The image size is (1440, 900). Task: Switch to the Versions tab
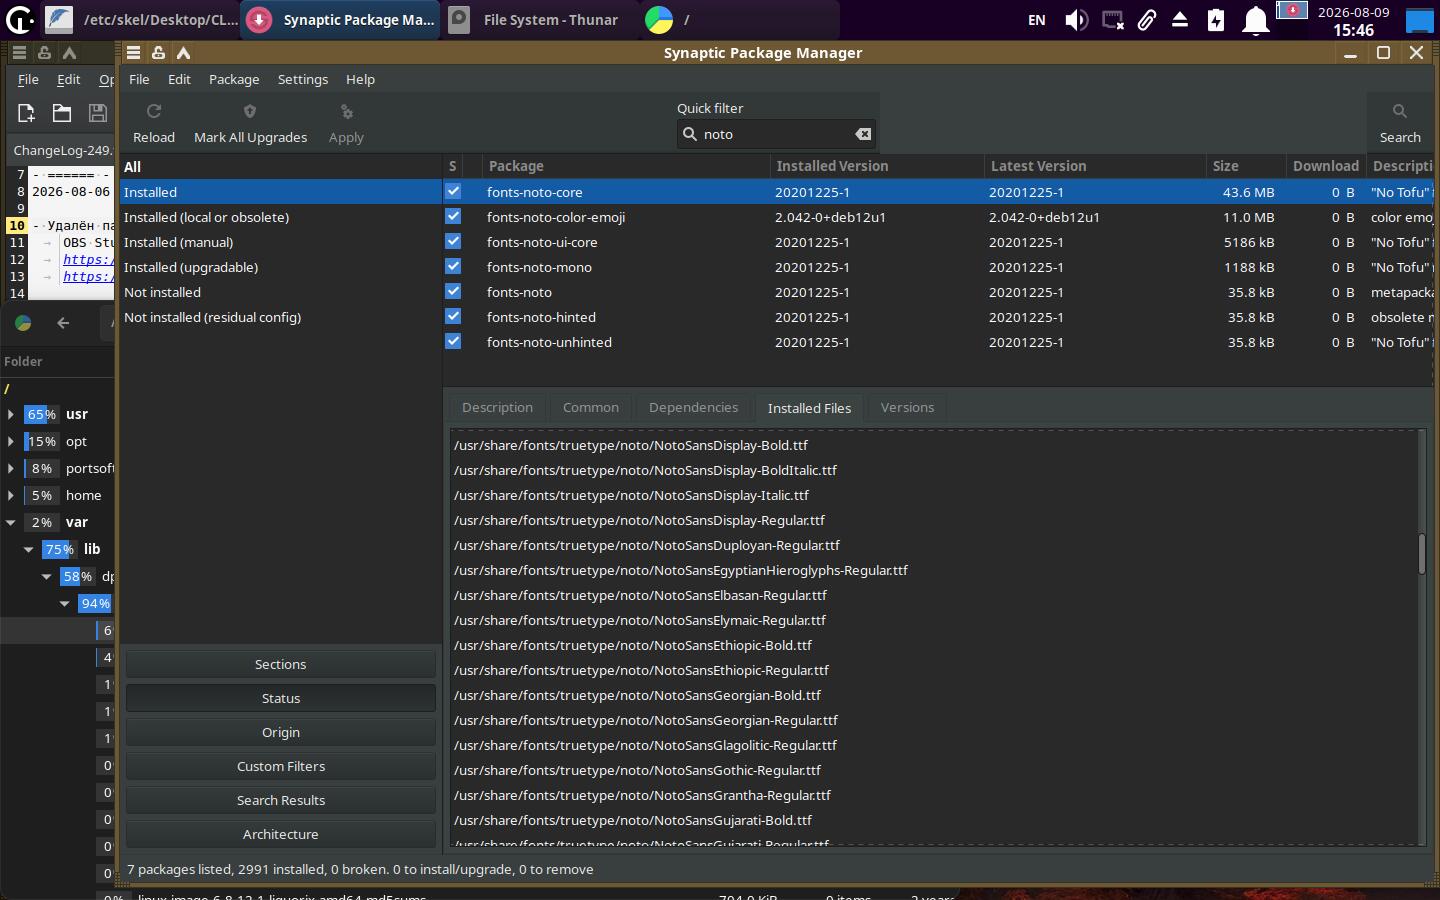point(907,407)
